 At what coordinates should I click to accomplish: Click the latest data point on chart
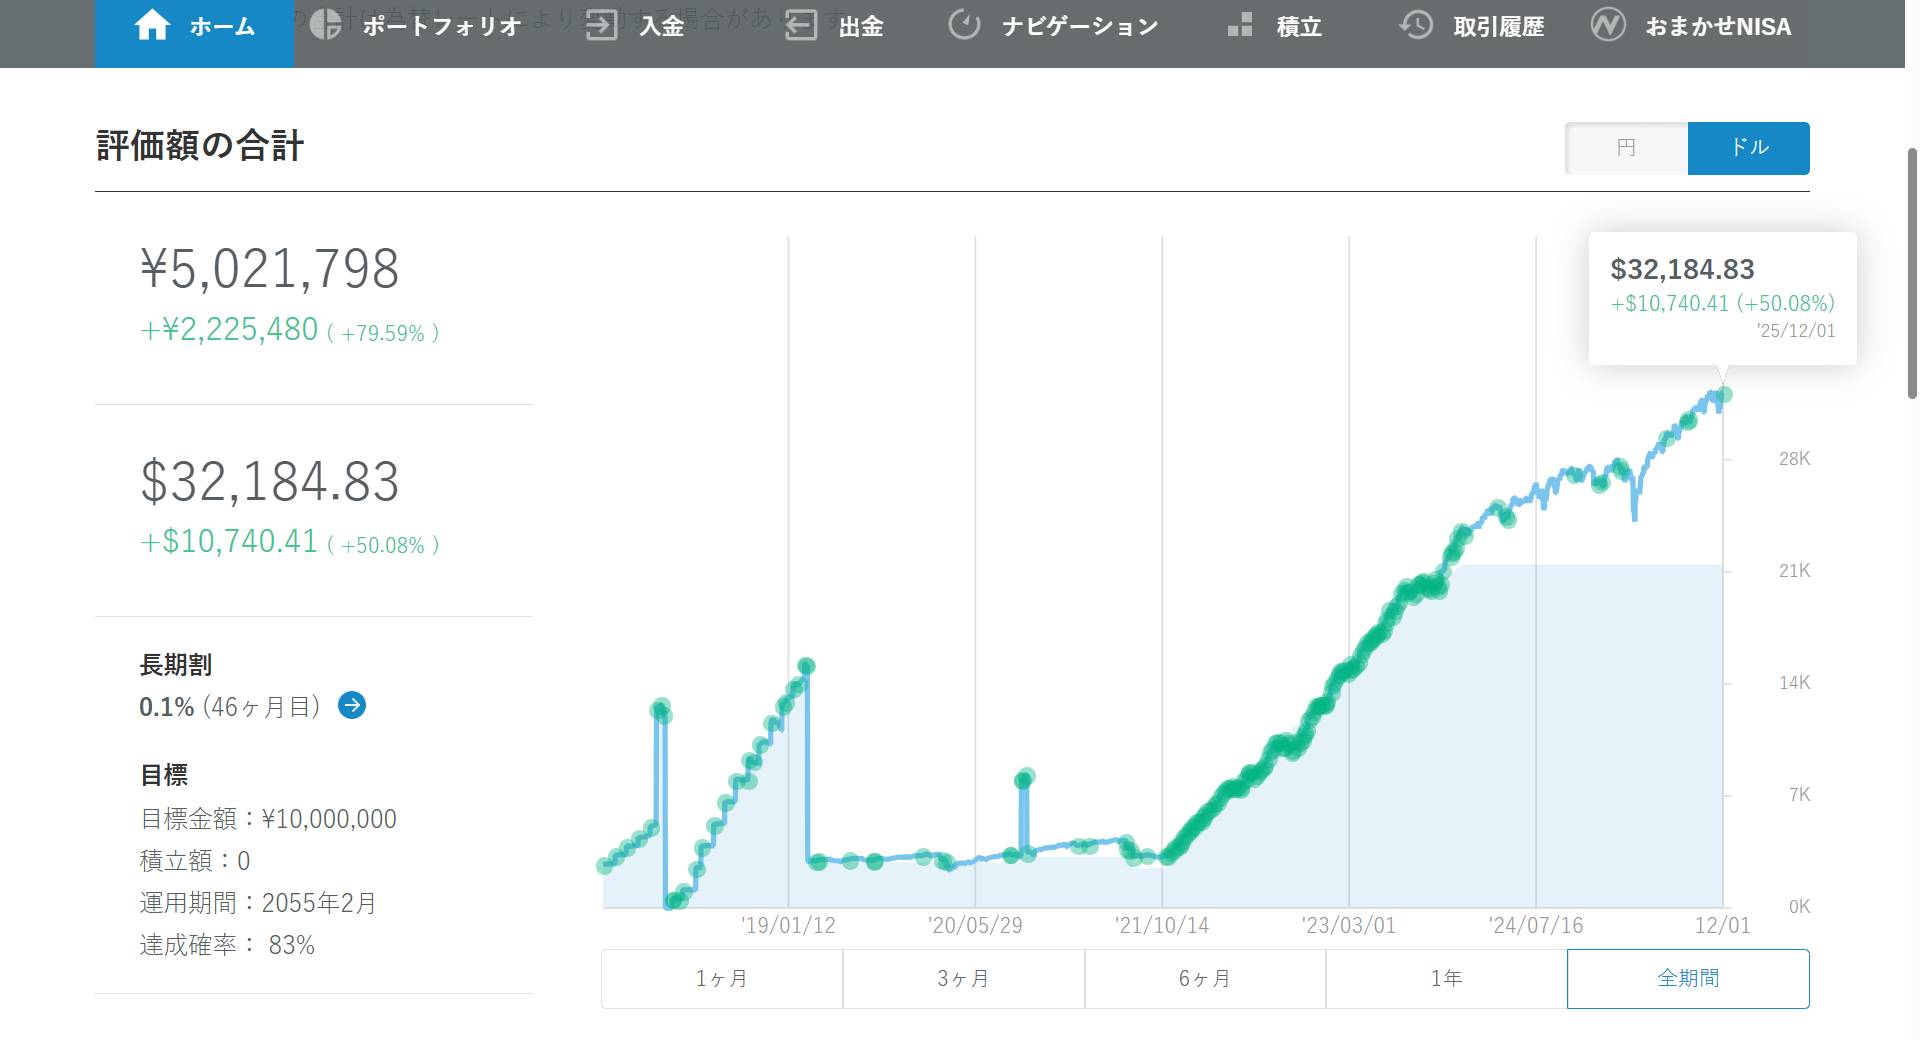click(1723, 395)
